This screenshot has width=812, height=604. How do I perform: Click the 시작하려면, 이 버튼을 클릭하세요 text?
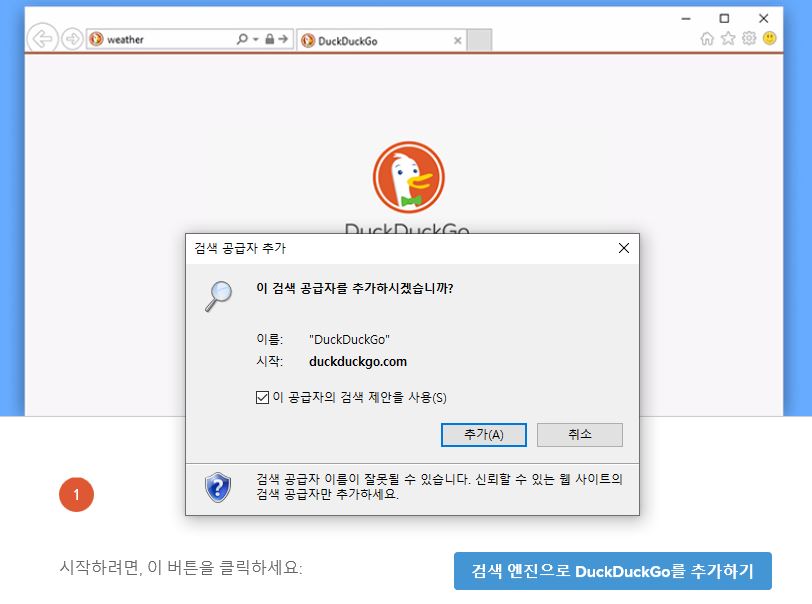(181, 567)
